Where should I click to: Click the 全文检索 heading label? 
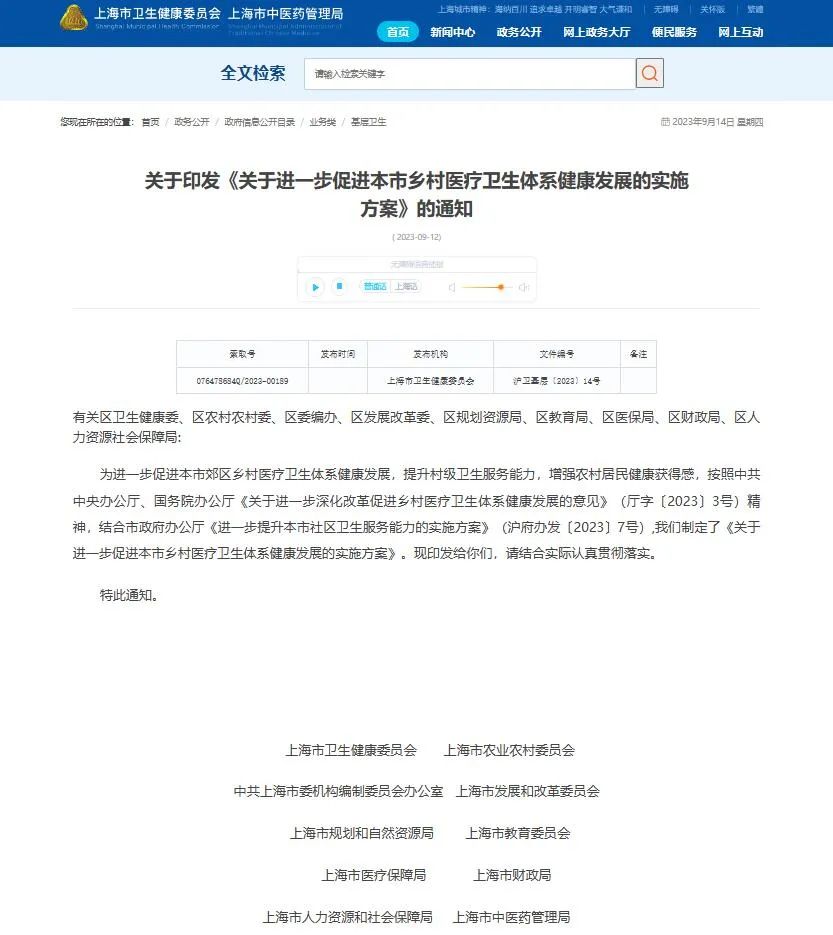click(253, 73)
